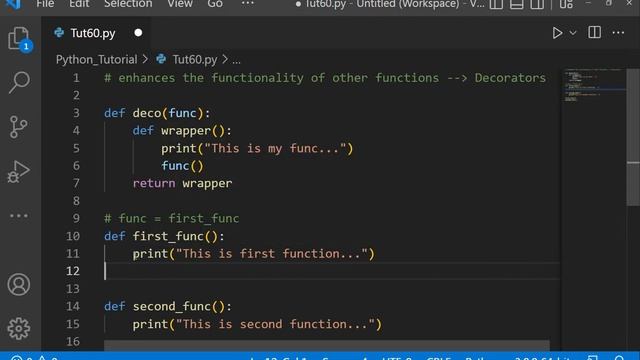The image size is (640, 360).
Task: Show hidden menus via title bar ellipsis
Action: [247, 4]
